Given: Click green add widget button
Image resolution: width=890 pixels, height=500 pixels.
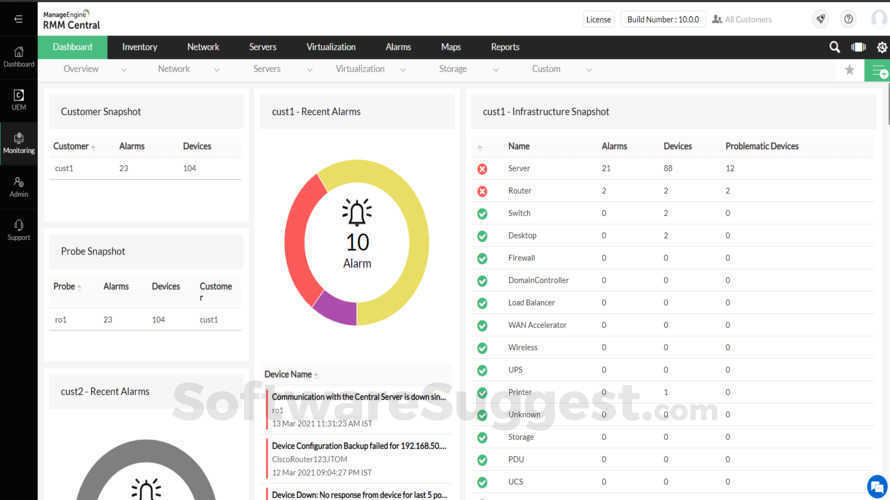Looking at the screenshot, I should 878,71.
